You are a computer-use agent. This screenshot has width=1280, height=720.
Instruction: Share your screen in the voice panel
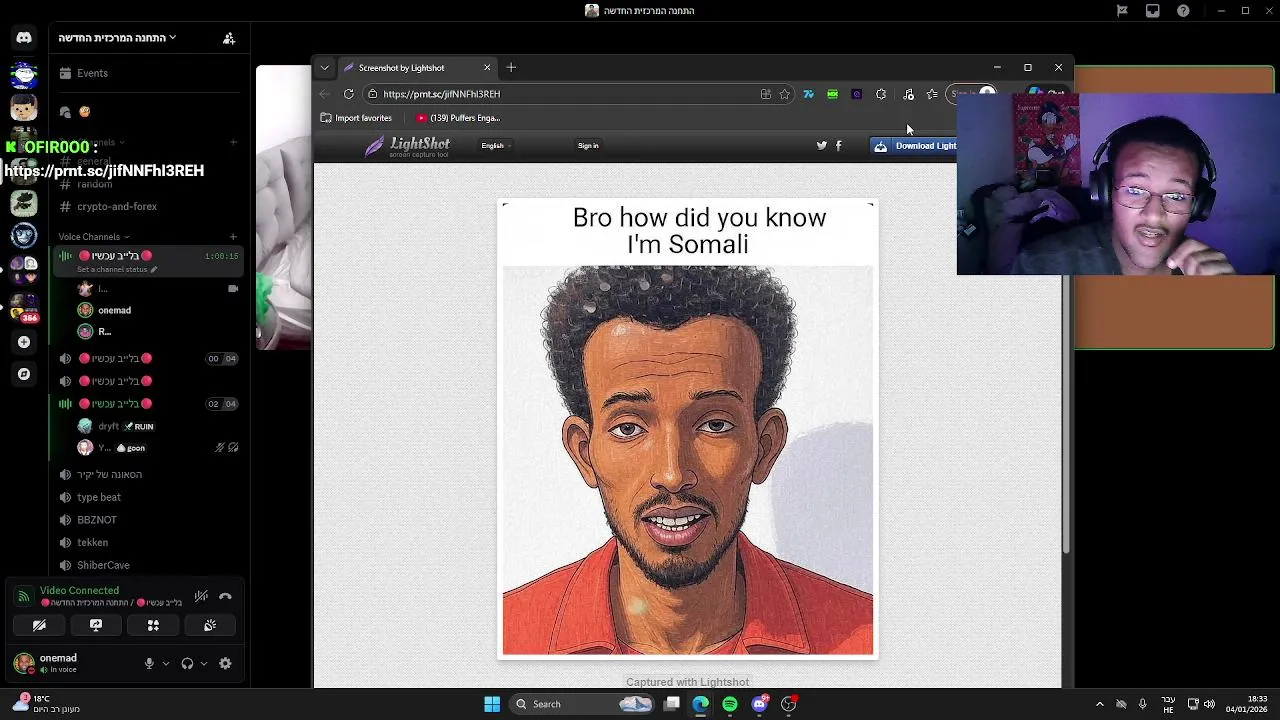[x=96, y=625]
